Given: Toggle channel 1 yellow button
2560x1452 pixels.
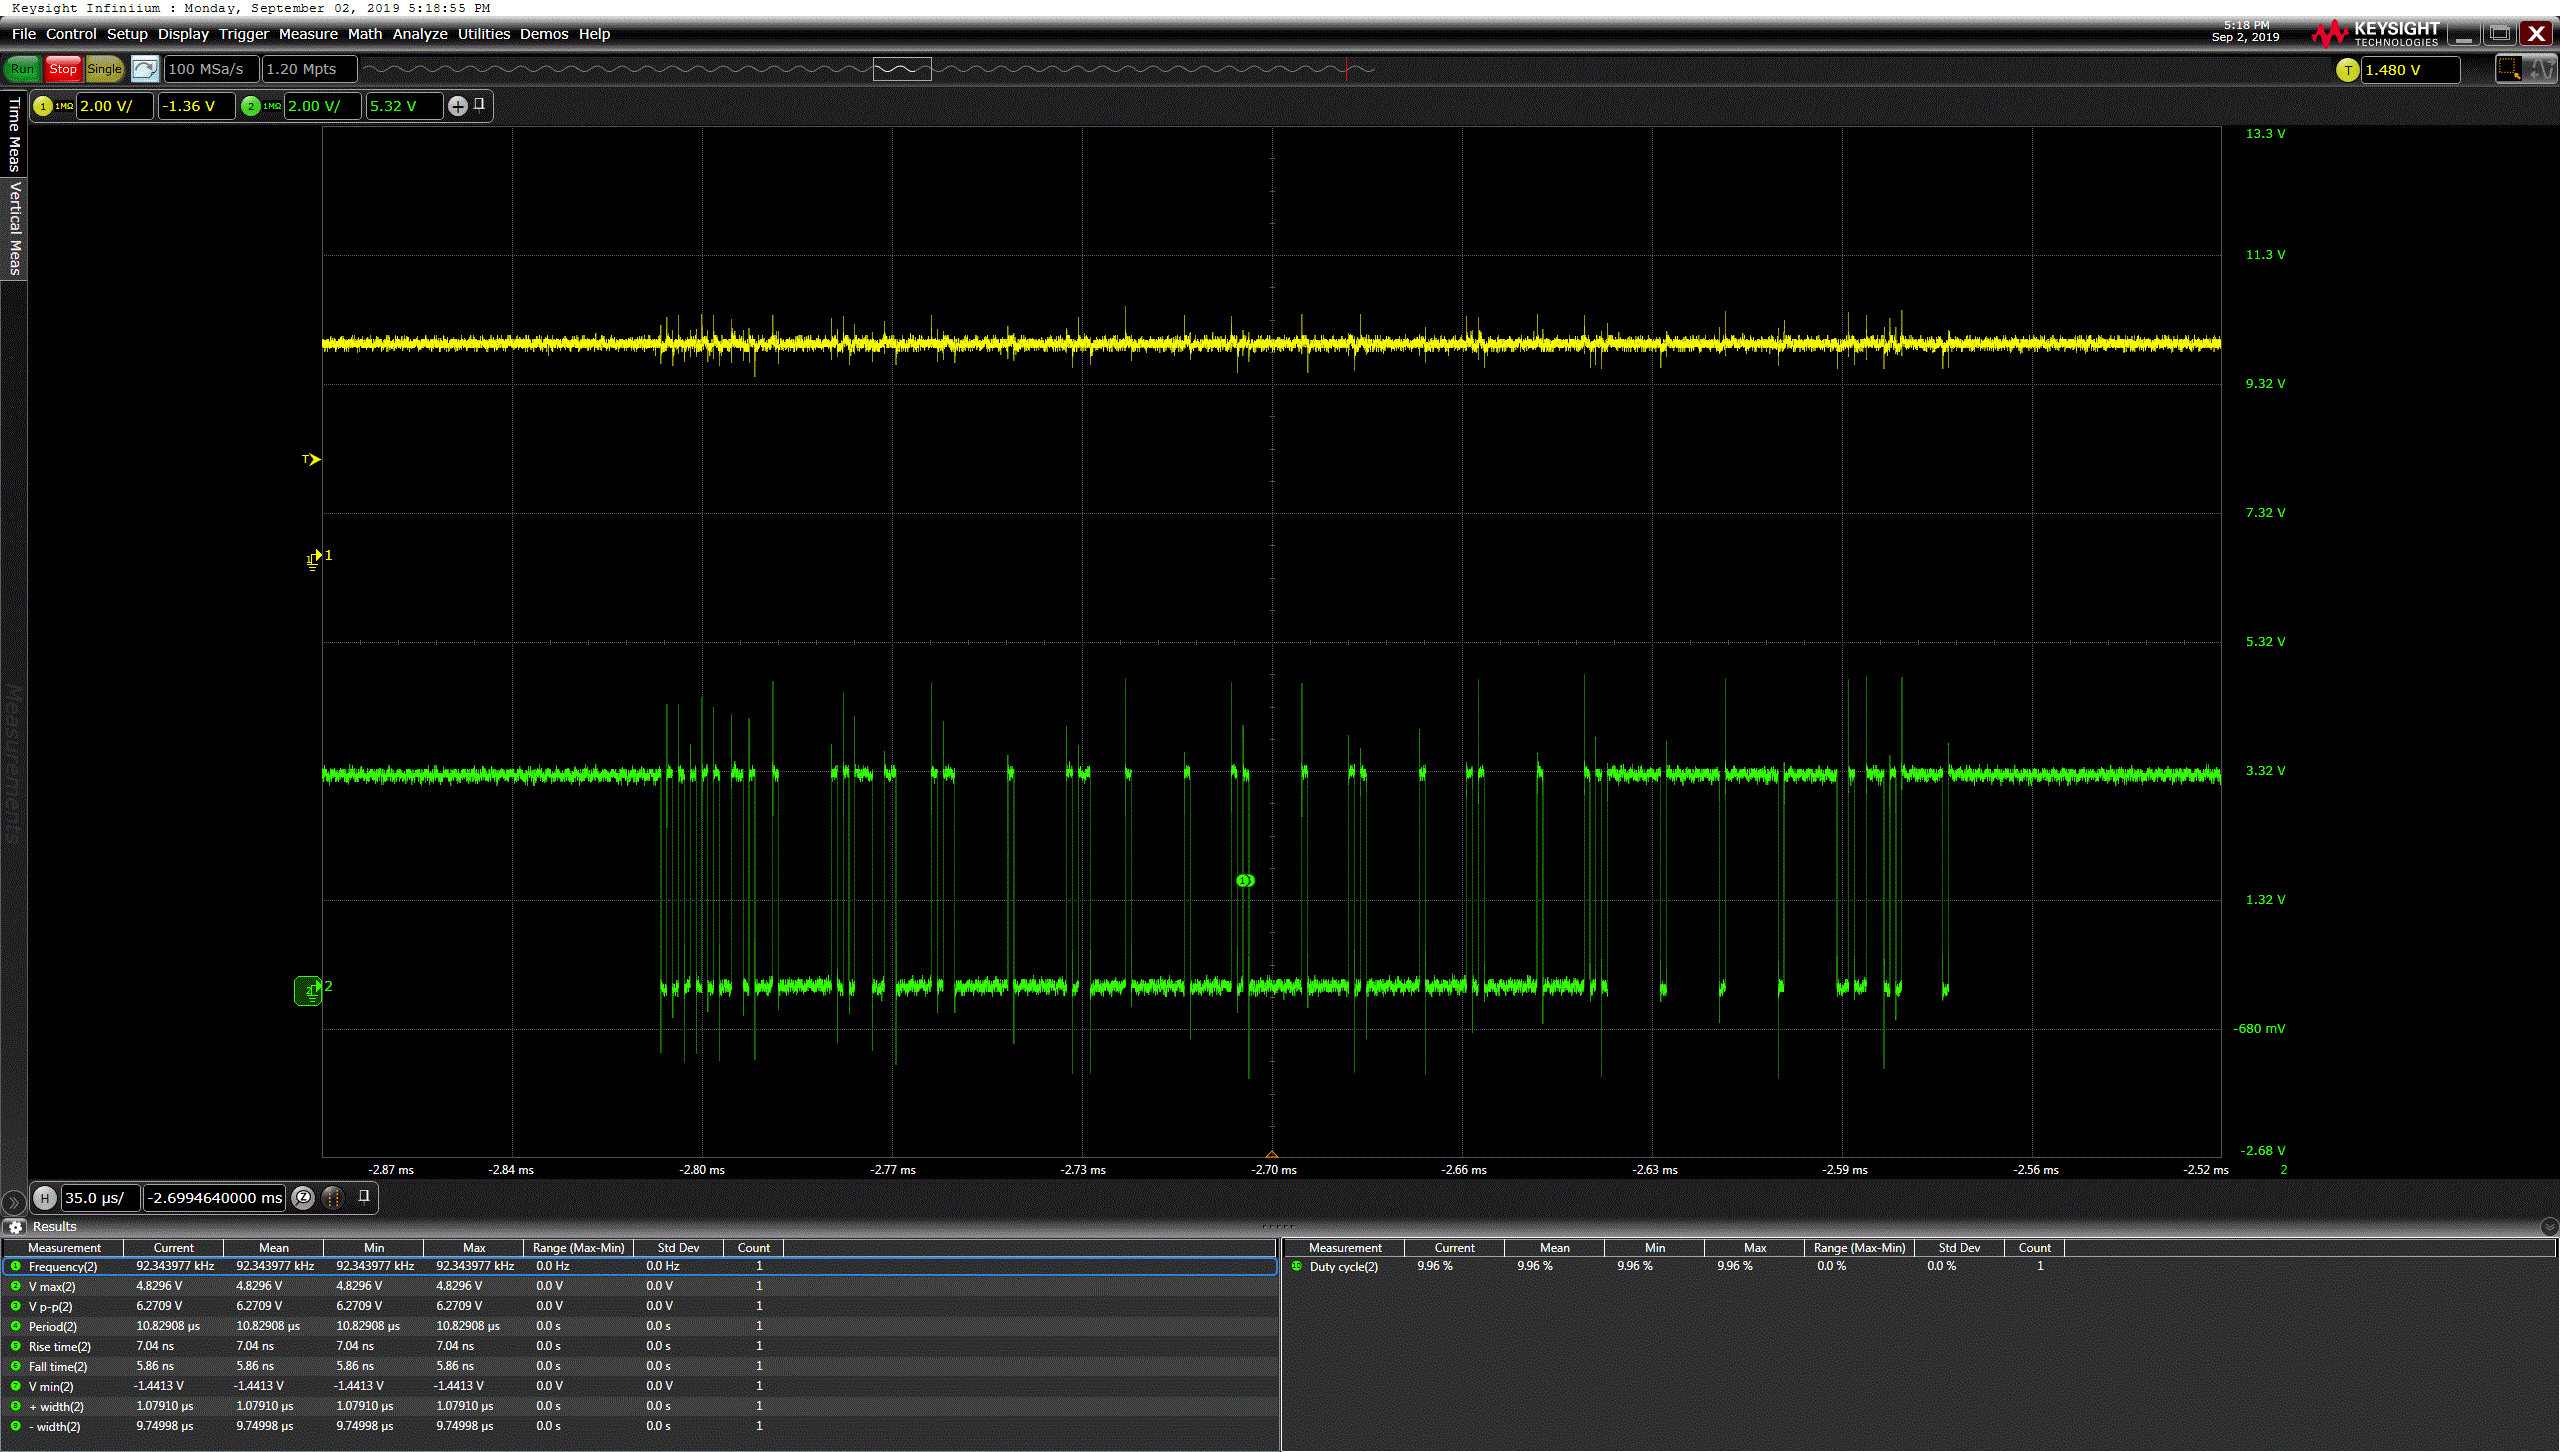Looking at the screenshot, I should pyautogui.click(x=43, y=106).
